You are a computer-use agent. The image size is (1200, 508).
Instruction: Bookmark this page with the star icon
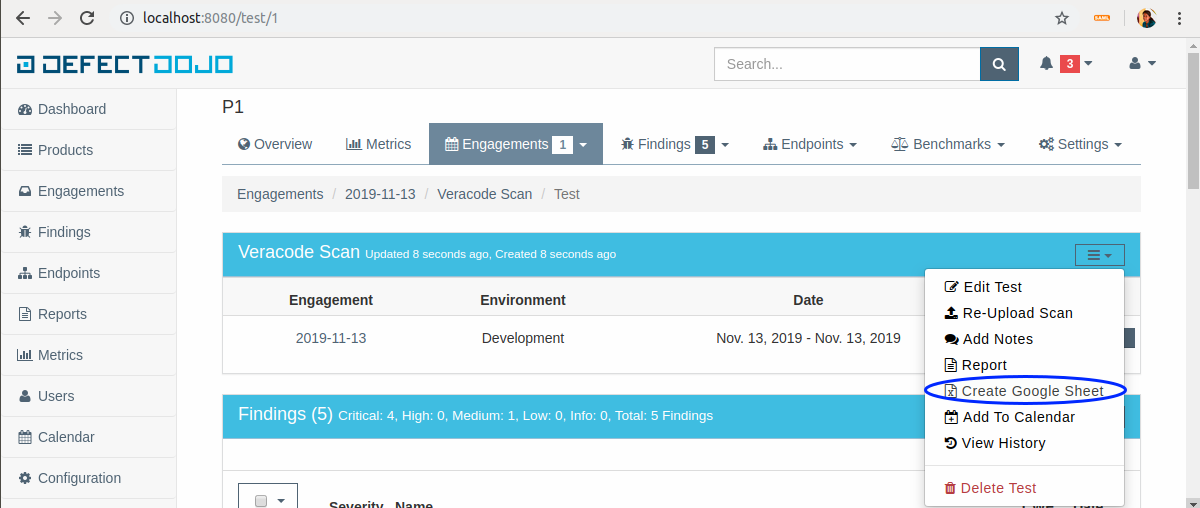click(1062, 18)
